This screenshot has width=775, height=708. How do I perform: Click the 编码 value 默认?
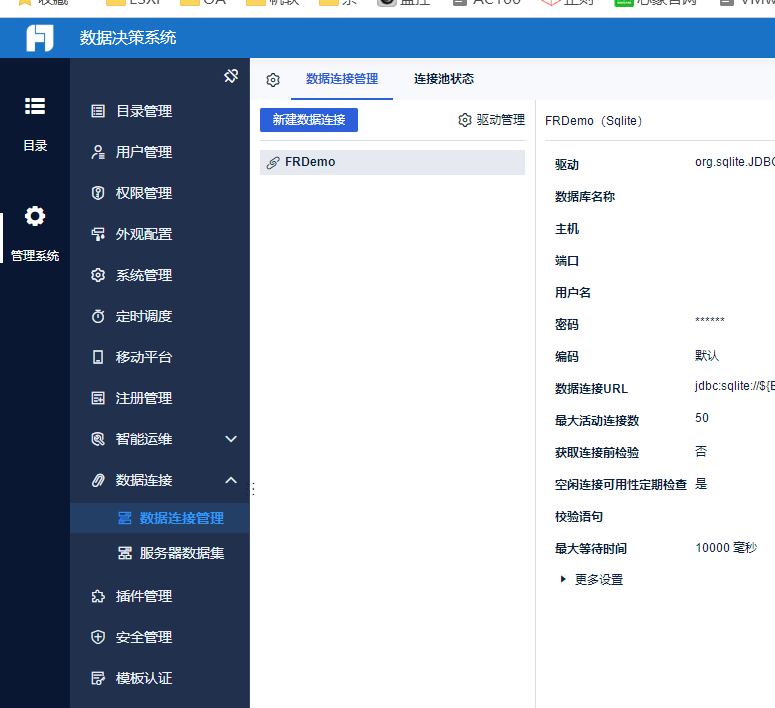[x=707, y=355]
